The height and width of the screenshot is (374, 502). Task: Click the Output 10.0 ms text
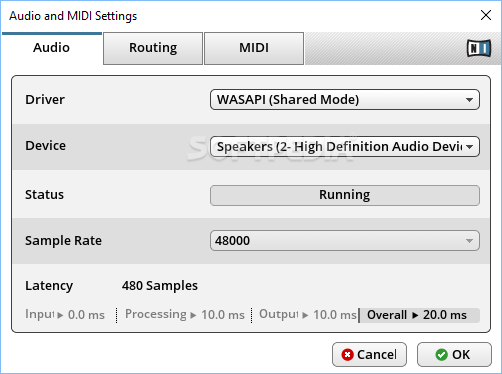coord(308,315)
